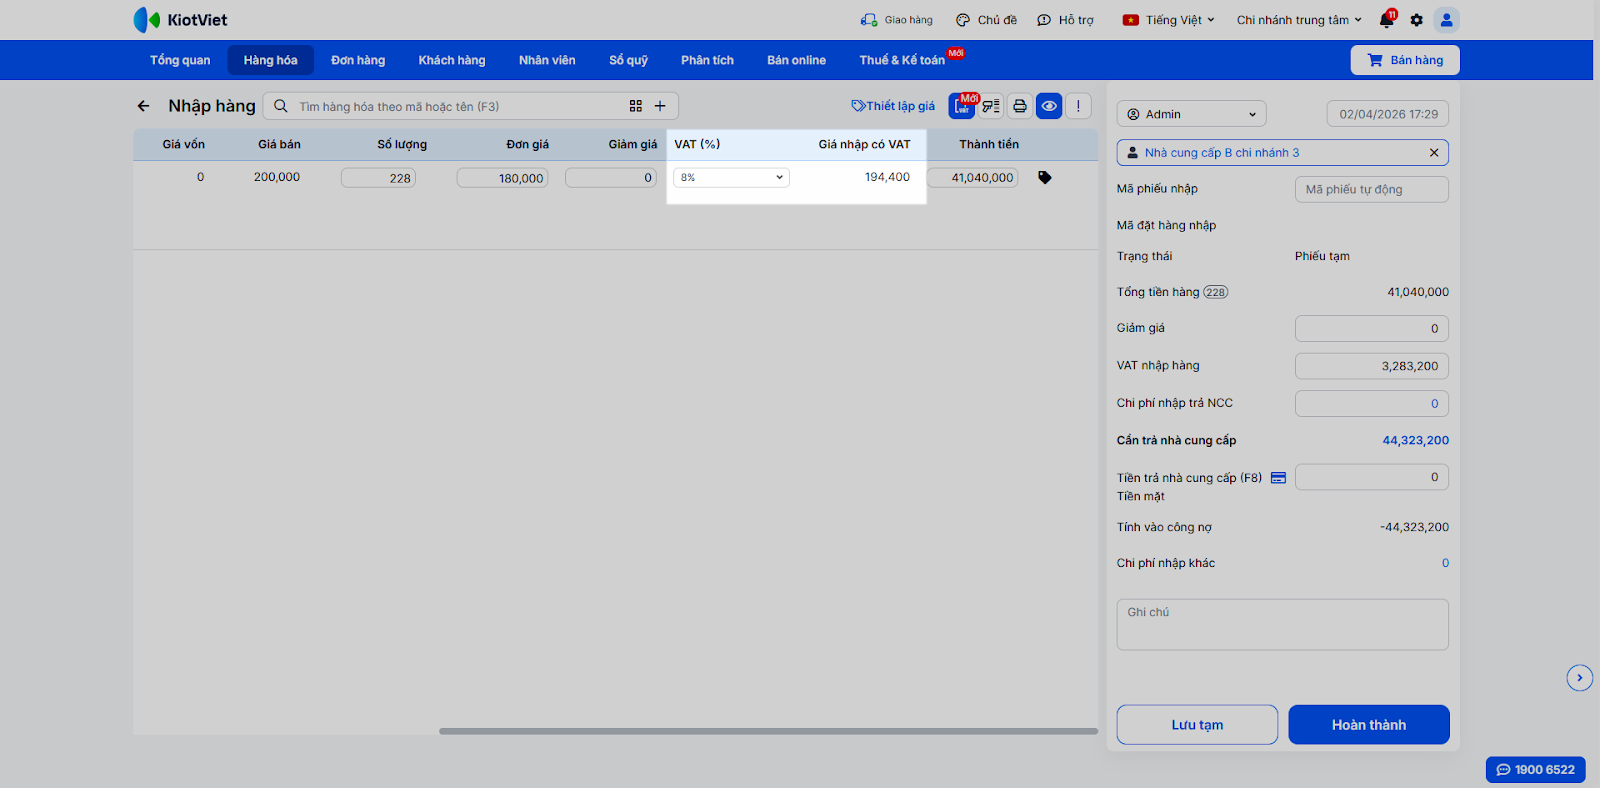The height and width of the screenshot is (788, 1600).
Task: Click the black price tag icon in row
Action: [1045, 178]
